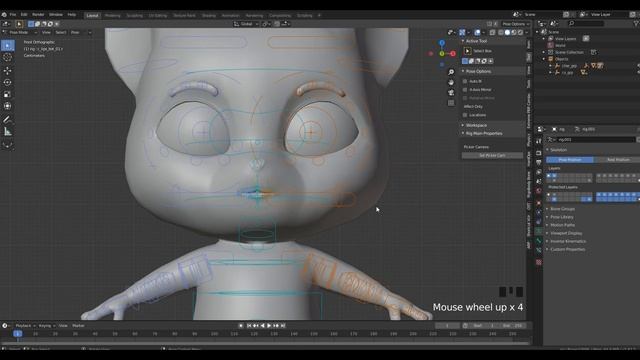Select the Move tool
Viewport: 640px width, 360px height.
click(x=7, y=70)
